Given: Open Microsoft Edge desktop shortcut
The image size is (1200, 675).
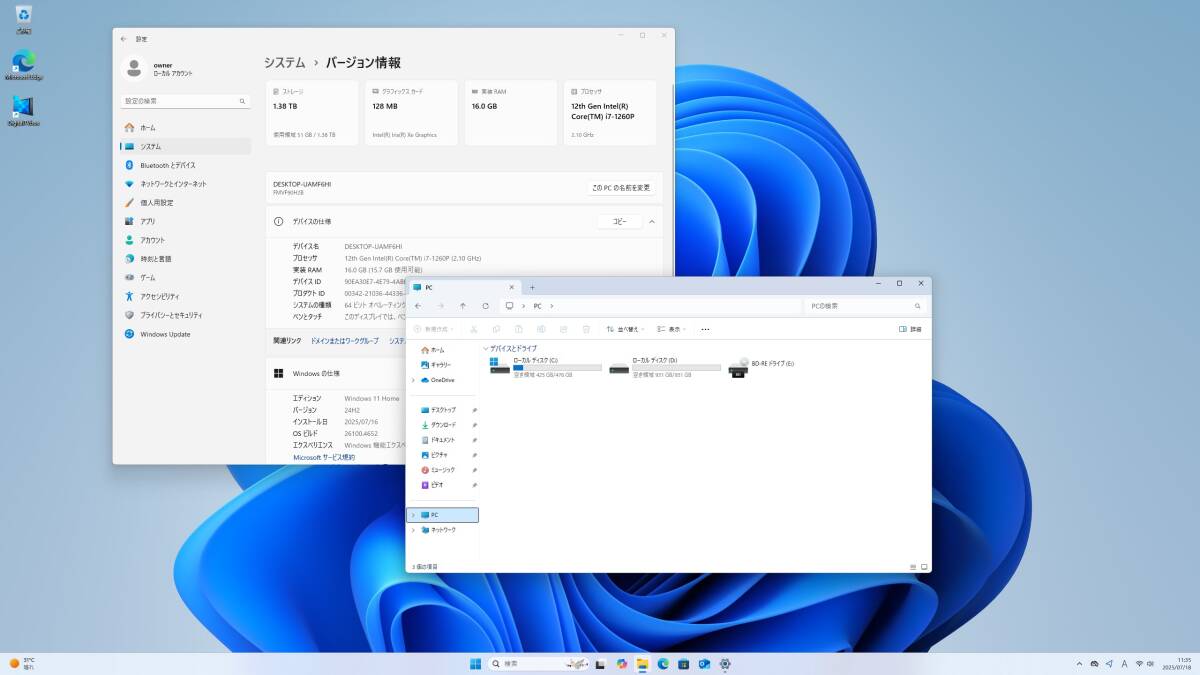Looking at the screenshot, I should tap(23, 65).
